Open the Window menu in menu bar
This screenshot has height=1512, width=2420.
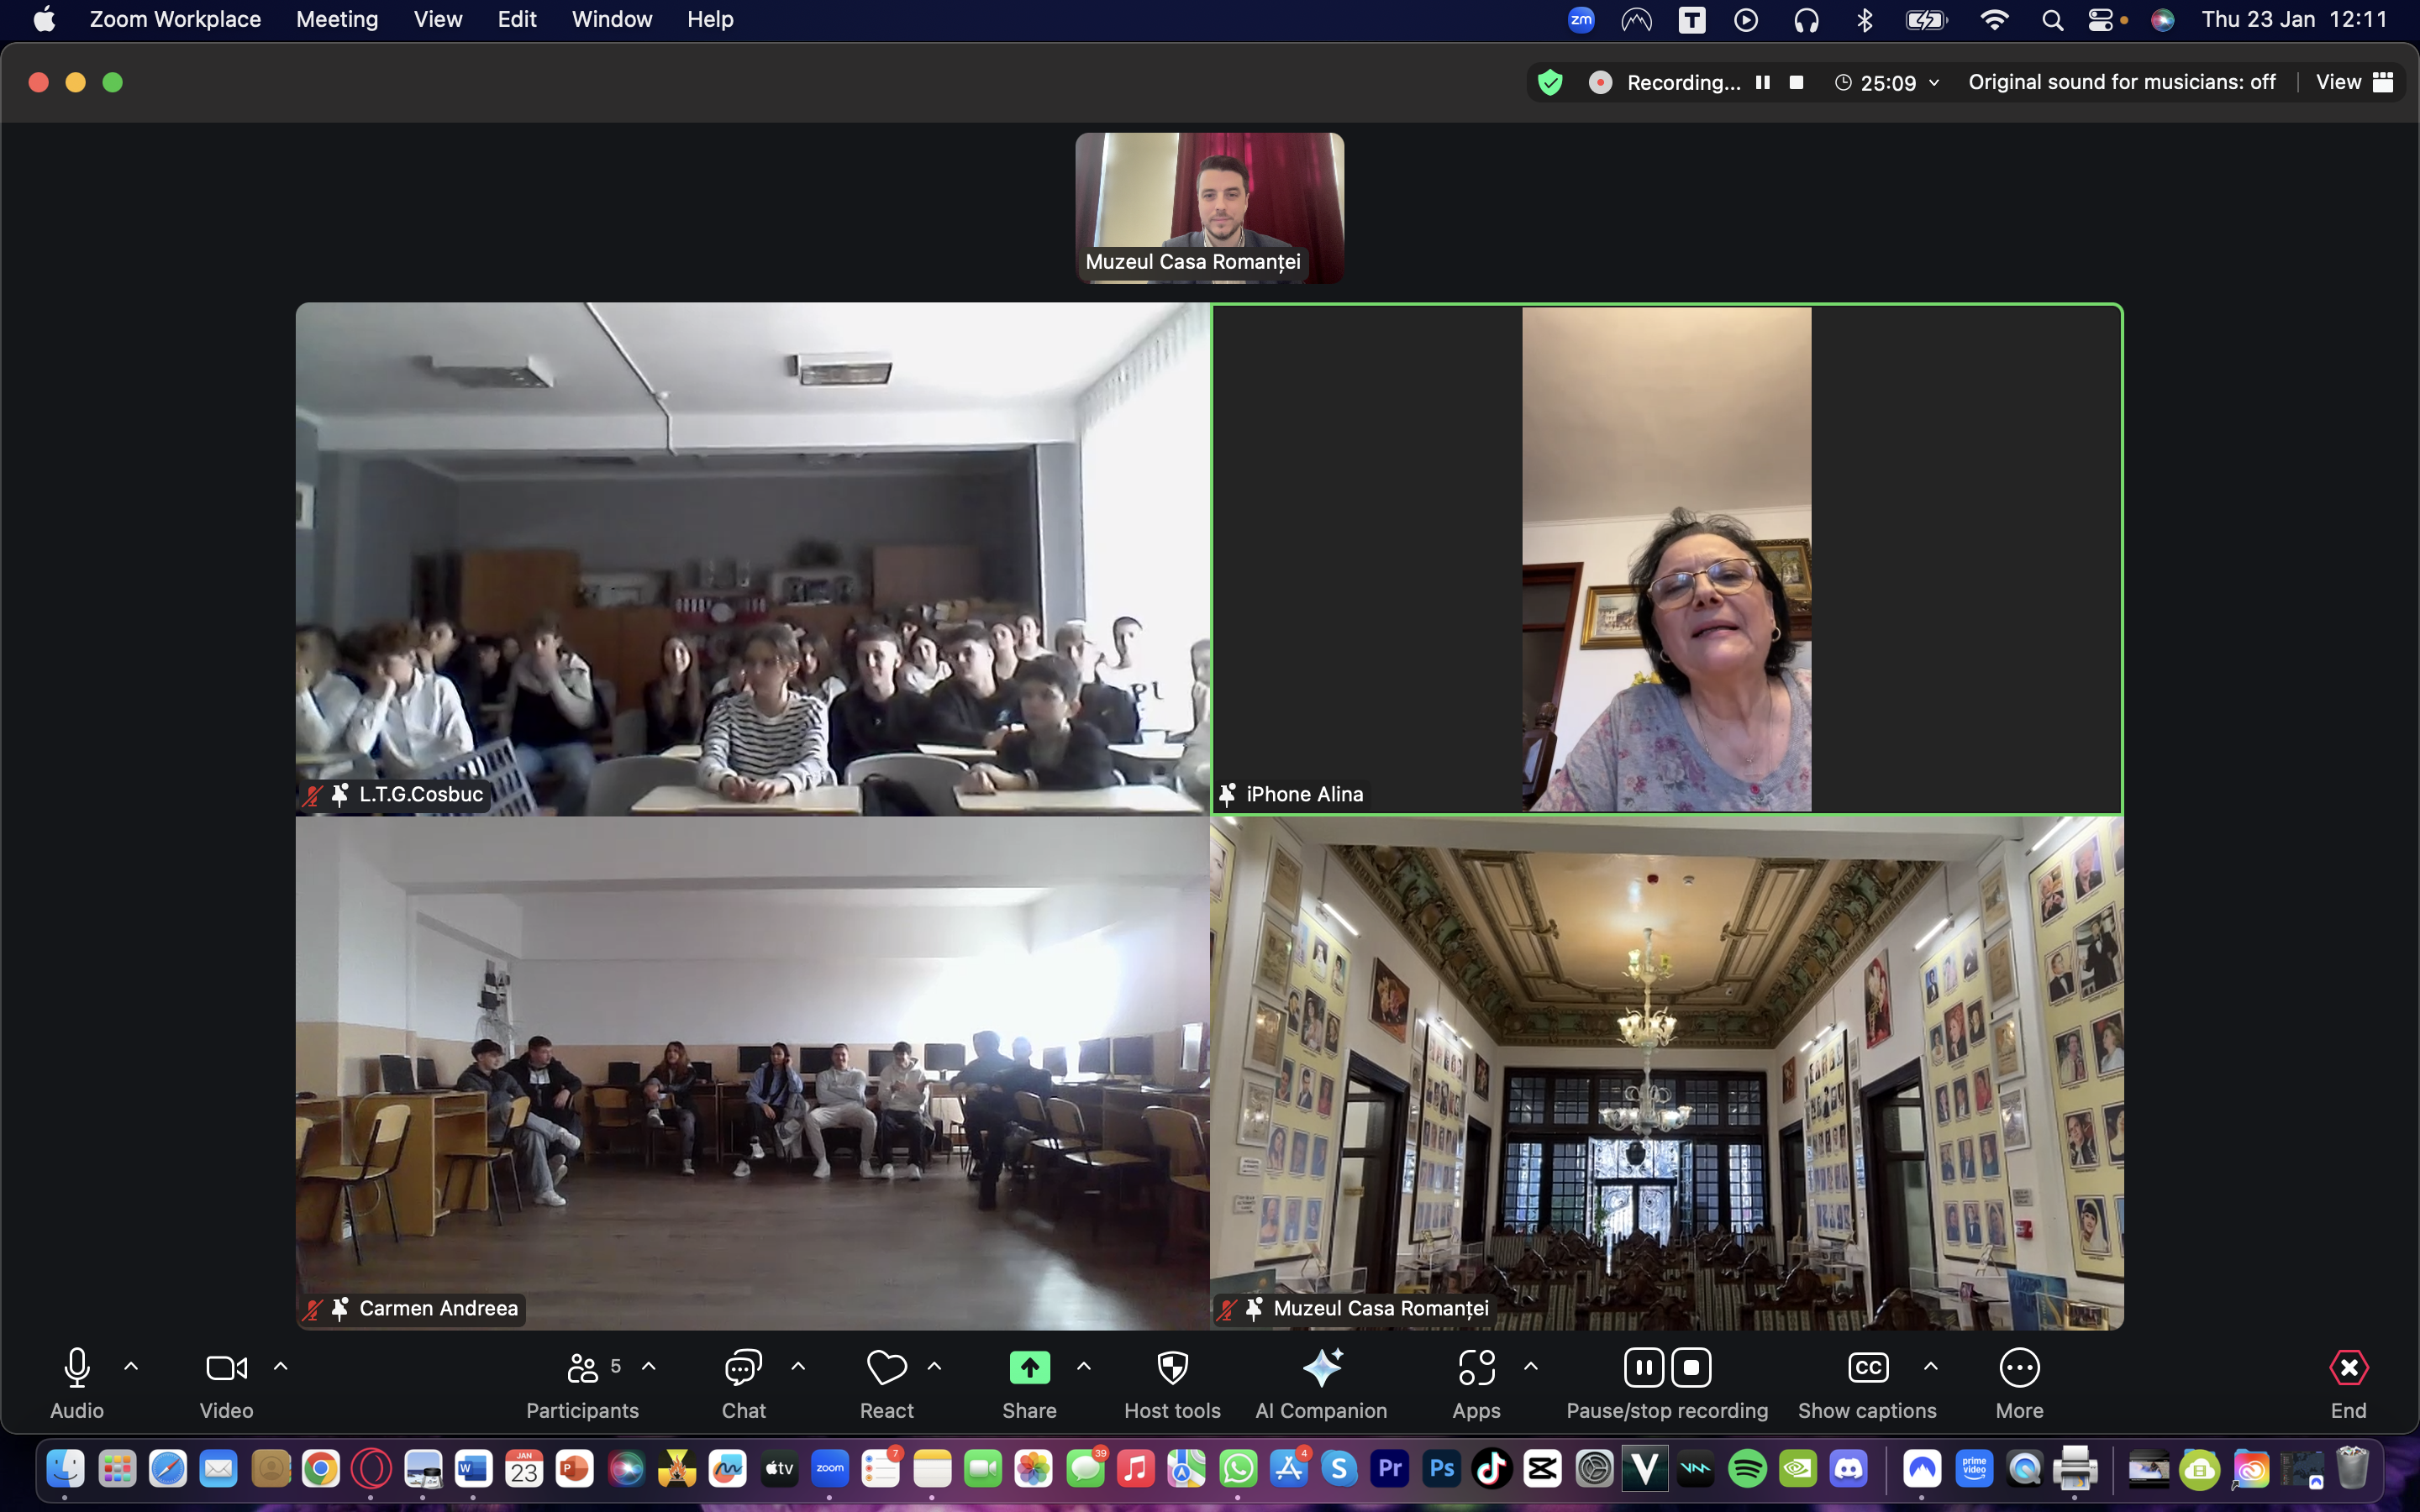click(x=611, y=19)
